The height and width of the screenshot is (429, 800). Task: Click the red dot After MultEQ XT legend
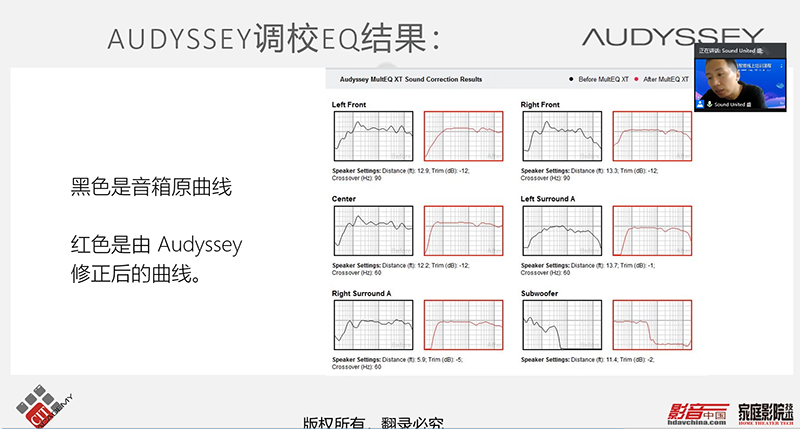click(636, 79)
